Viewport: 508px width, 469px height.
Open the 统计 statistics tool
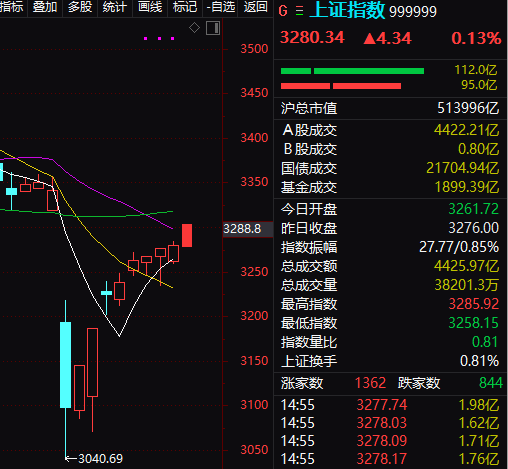tap(115, 7)
